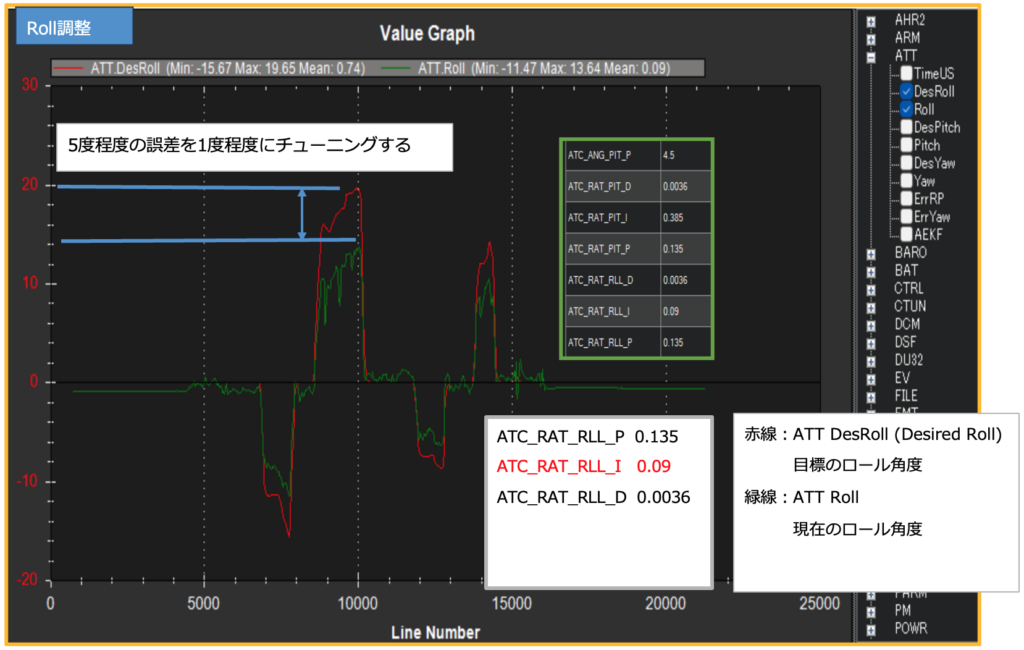Expand the DU32 tree node

[871, 361]
